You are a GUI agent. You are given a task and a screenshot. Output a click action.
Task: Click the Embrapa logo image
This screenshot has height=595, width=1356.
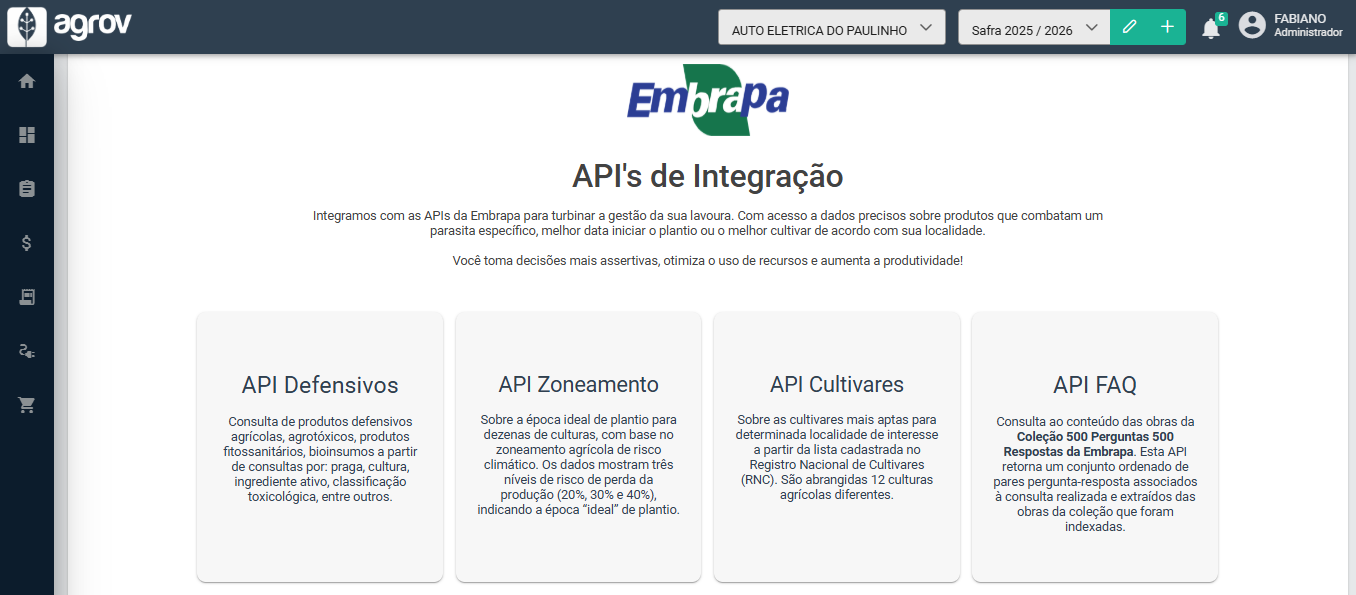708,99
